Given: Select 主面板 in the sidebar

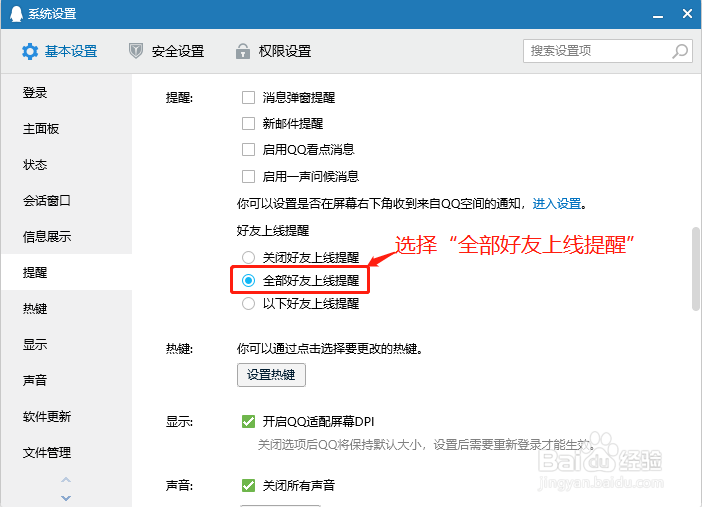Looking at the screenshot, I should click(x=66, y=129).
